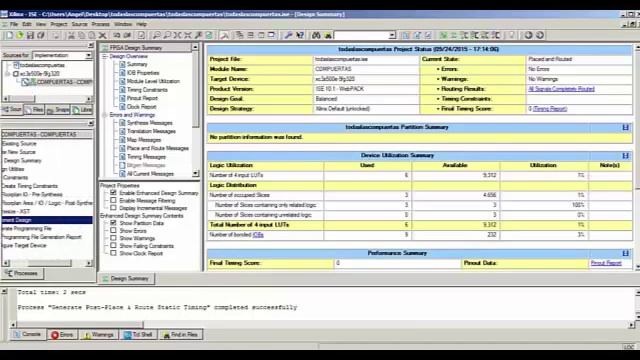The width and height of the screenshot is (640, 360).
Task: Open the All Signals Completely Routed link
Action: [561, 89]
